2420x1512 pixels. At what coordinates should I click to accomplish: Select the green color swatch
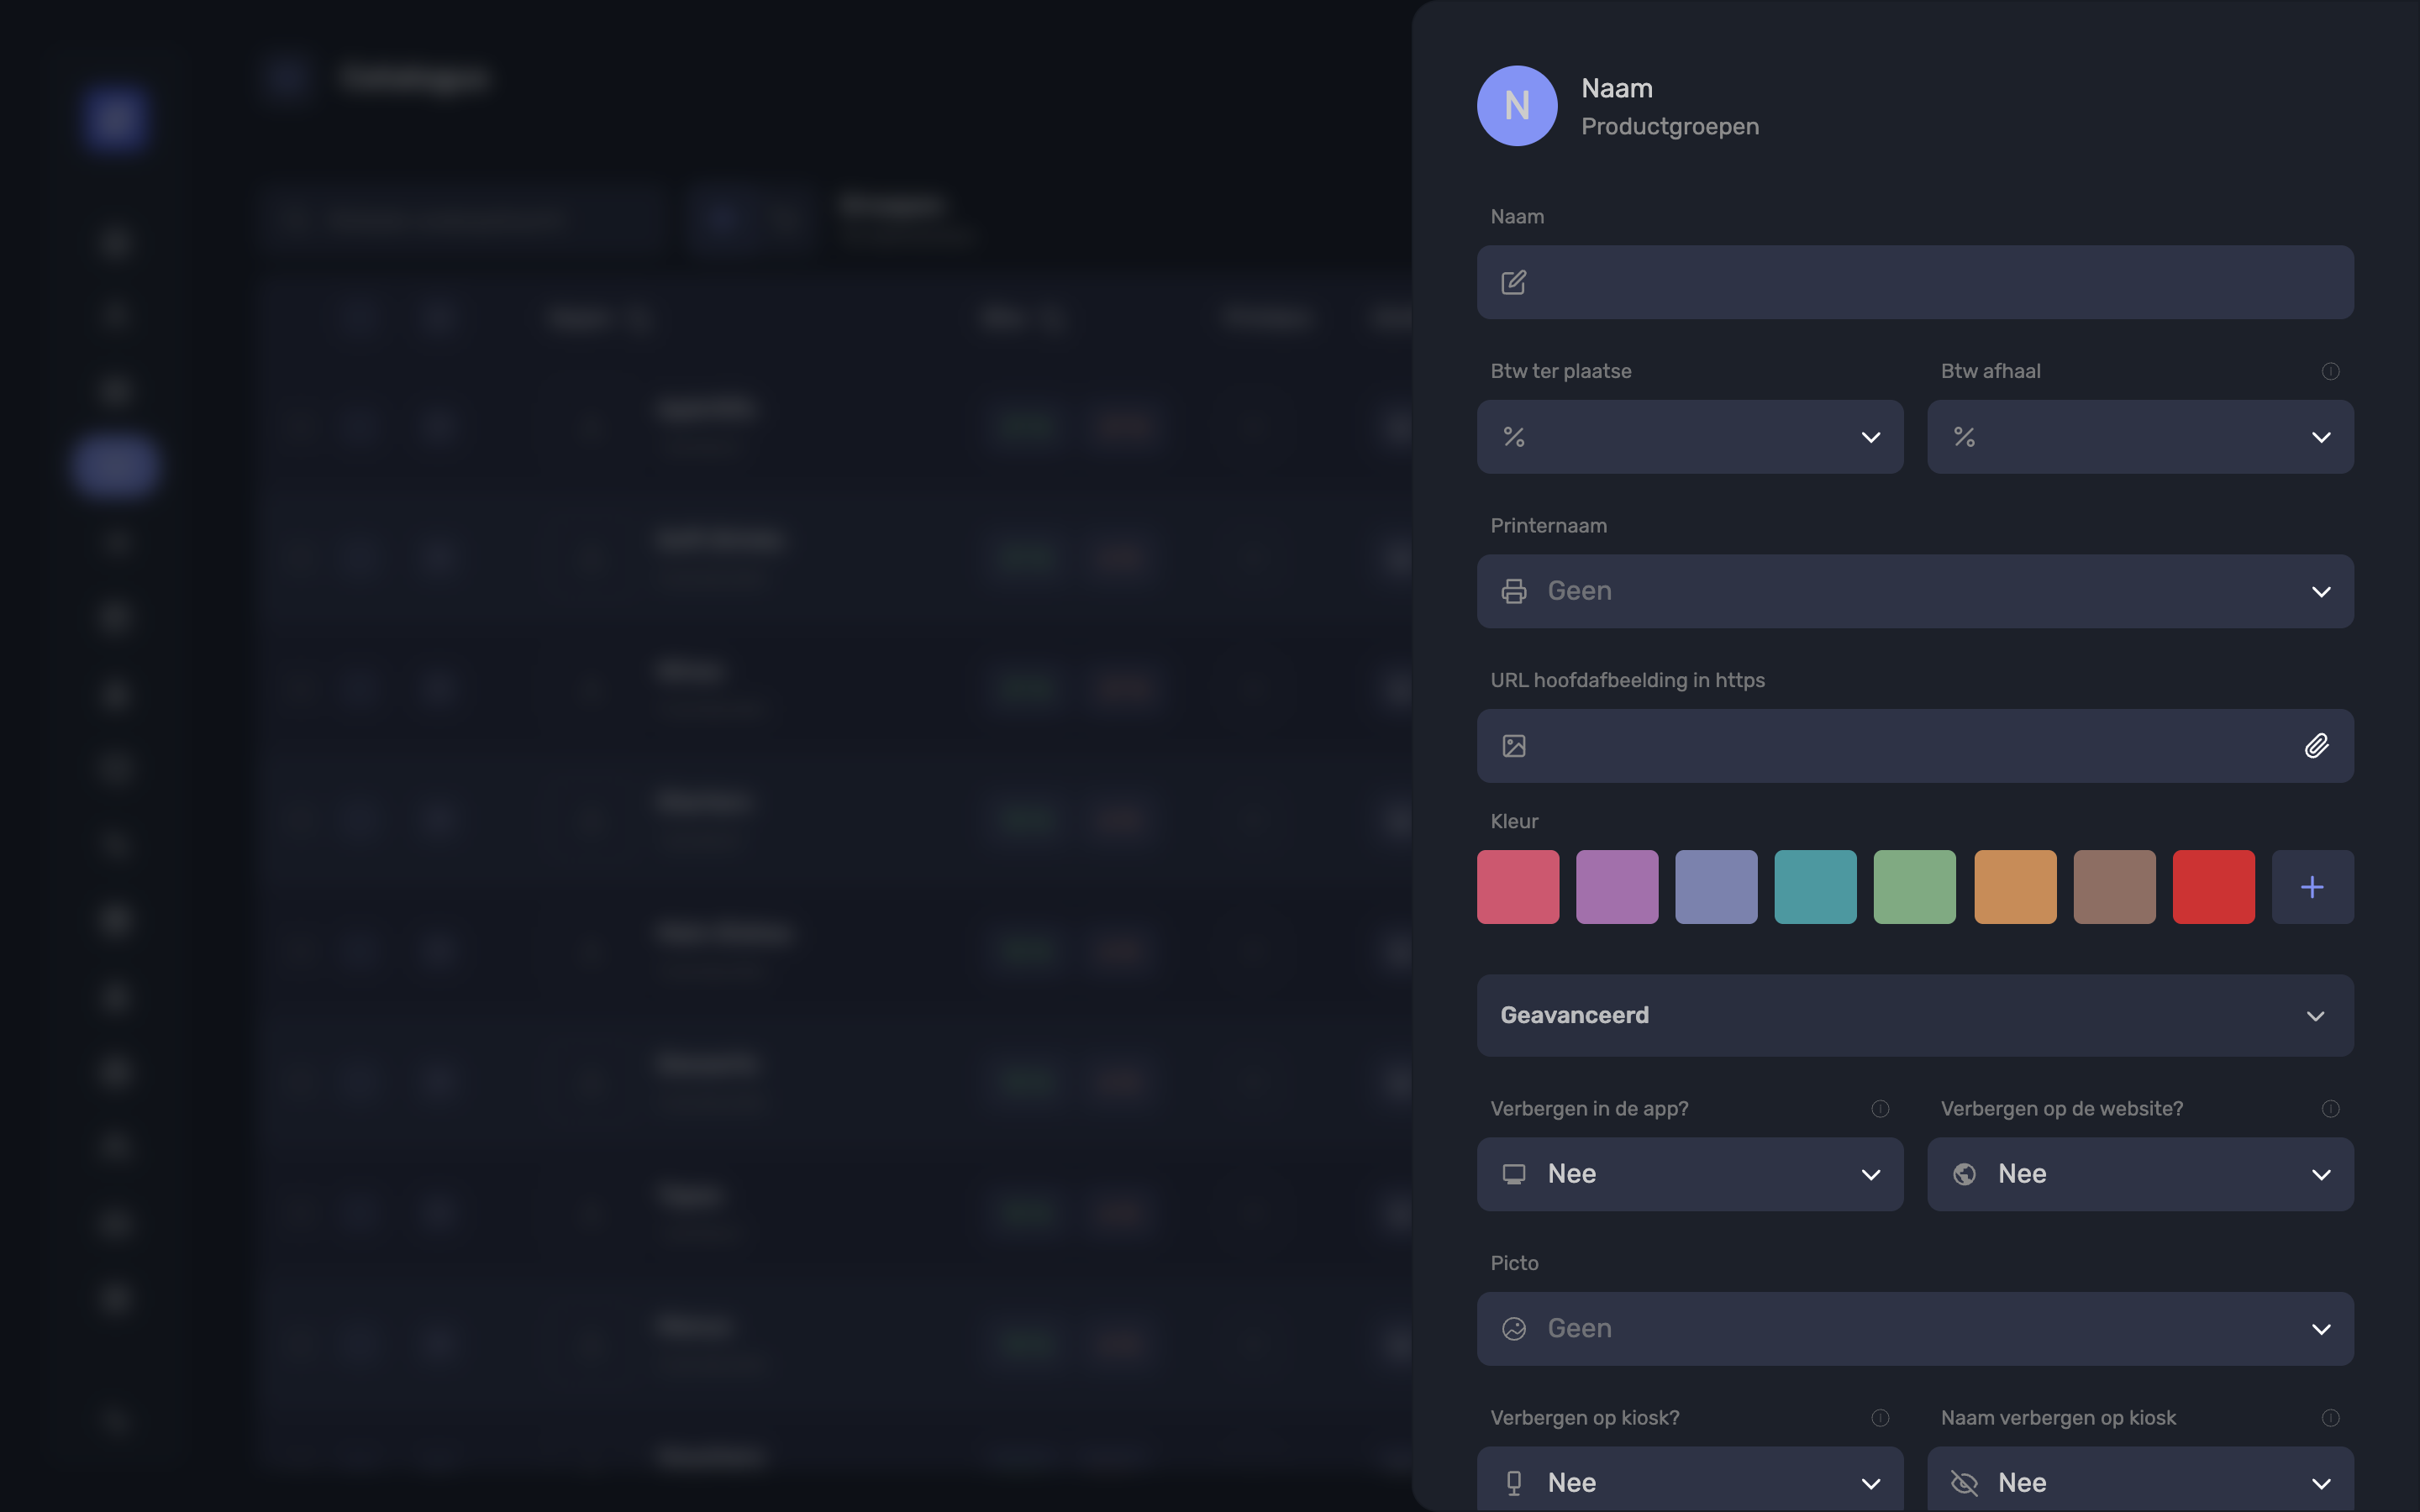coord(1914,887)
